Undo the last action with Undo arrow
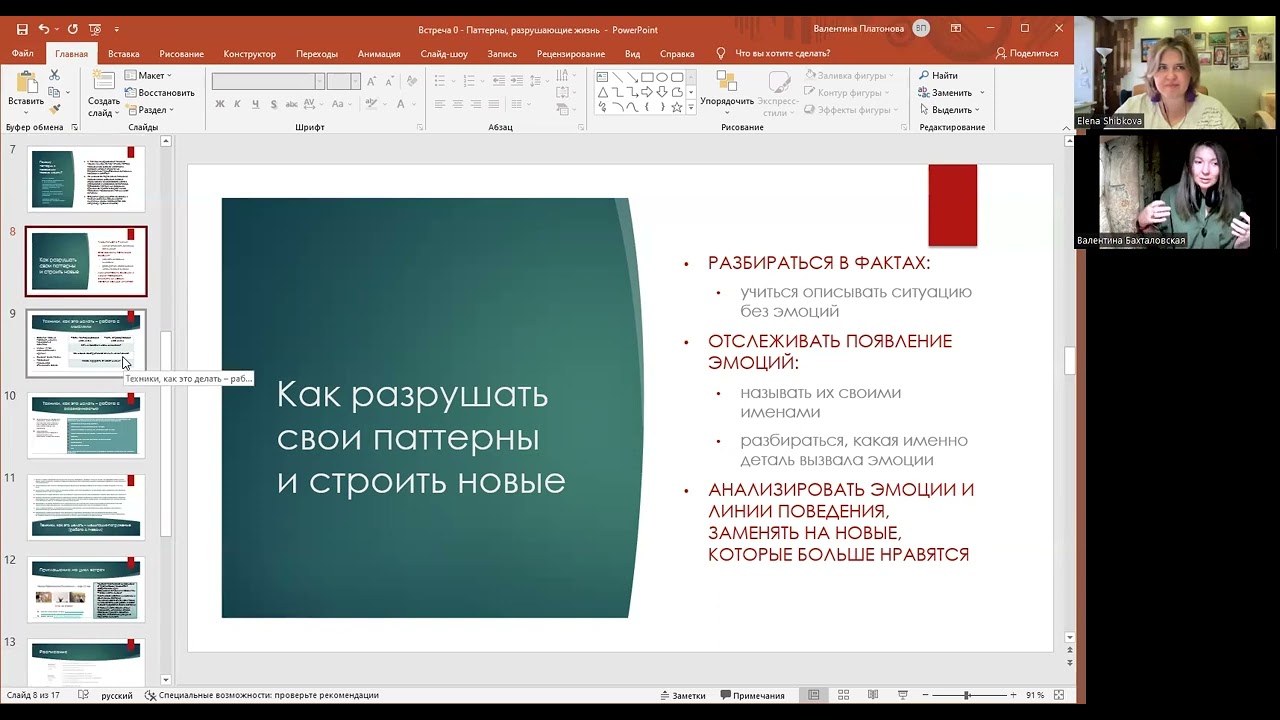Image resolution: width=1280 pixels, height=720 pixels. coord(44,30)
